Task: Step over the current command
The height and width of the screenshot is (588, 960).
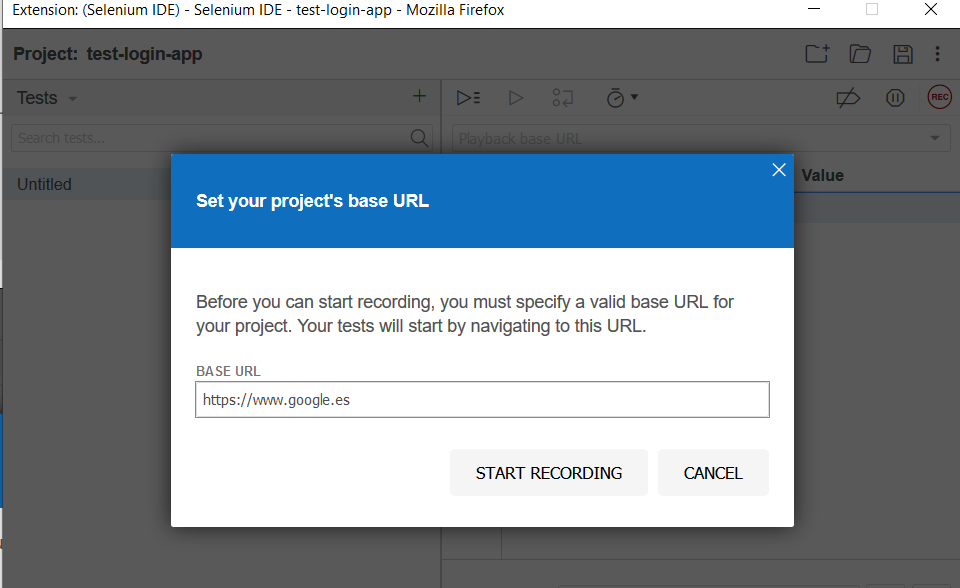Action: [562, 97]
